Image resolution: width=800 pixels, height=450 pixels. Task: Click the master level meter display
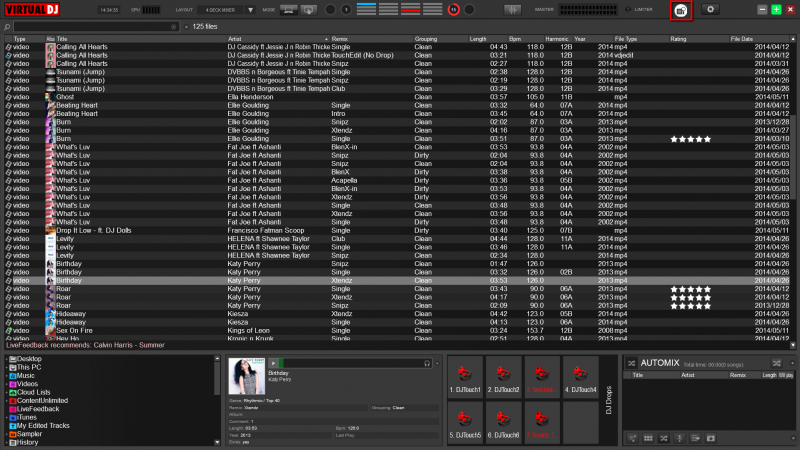click(588, 9)
